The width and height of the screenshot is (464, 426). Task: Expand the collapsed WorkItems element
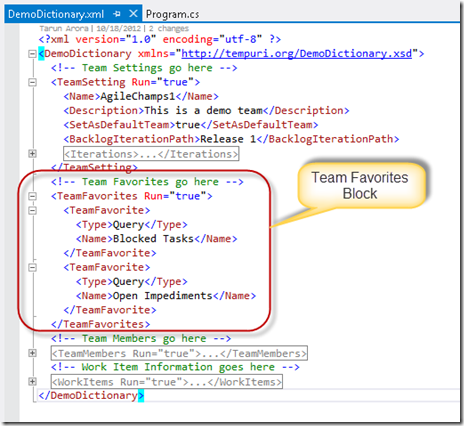[32, 382]
